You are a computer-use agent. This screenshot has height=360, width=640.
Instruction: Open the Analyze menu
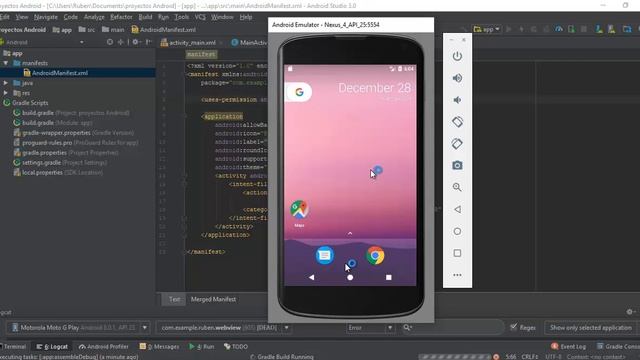(x=94, y=17)
